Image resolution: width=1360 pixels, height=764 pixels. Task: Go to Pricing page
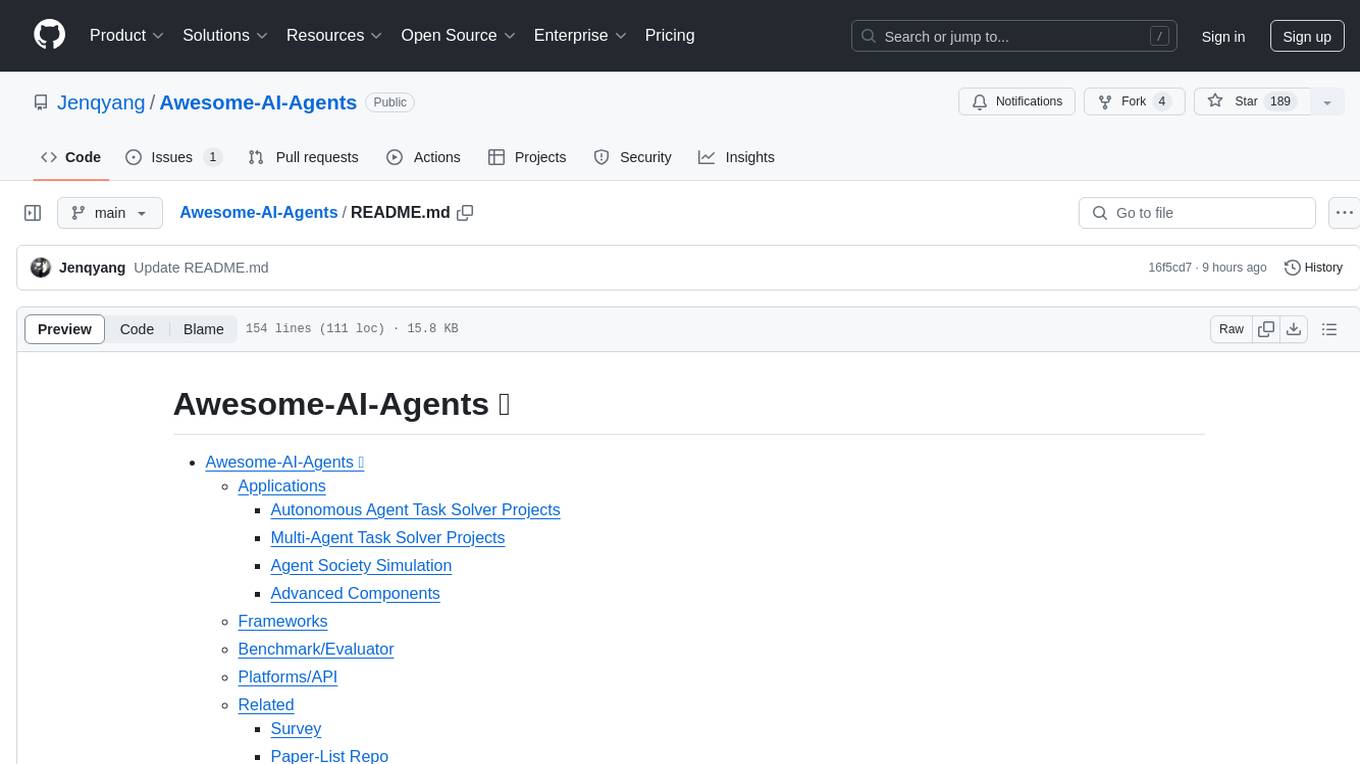(x=670, y=35)
